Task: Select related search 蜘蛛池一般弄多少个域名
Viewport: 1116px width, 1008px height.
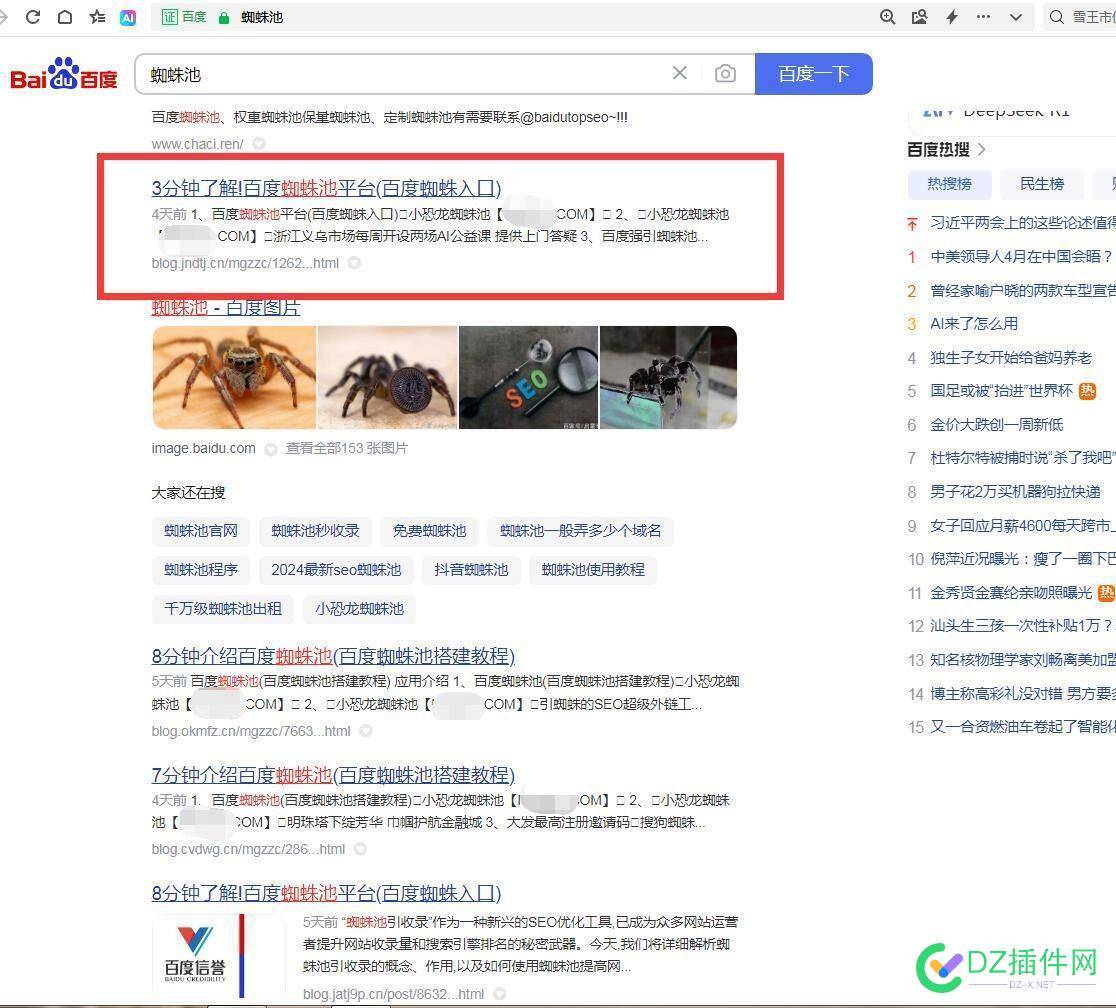Action: (580, 531)
